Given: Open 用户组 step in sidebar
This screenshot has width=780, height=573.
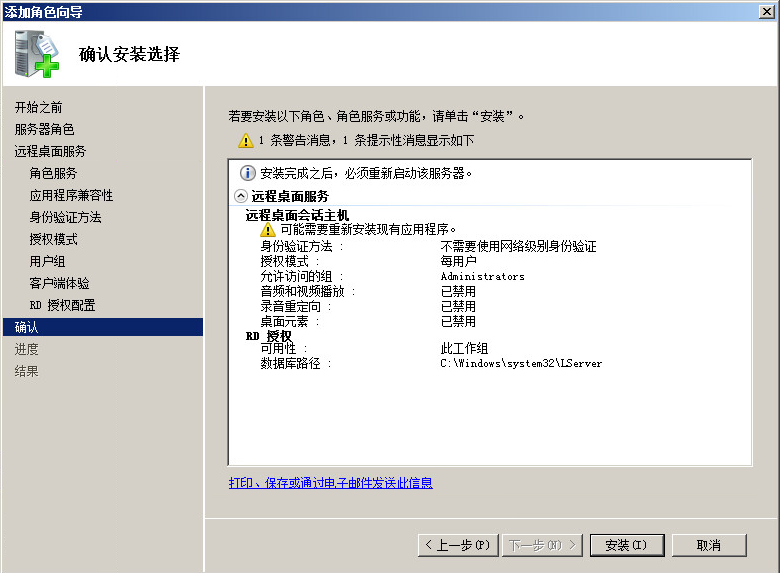Looking at the screenshot, I should pos(47,261).
